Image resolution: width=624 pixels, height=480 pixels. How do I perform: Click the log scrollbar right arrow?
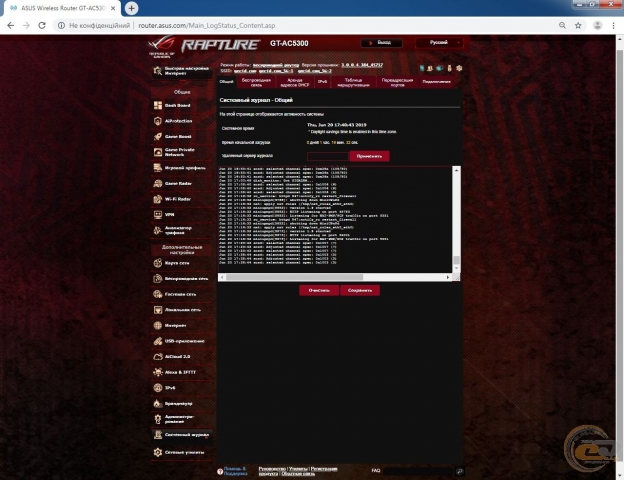(x=448, y=277)
